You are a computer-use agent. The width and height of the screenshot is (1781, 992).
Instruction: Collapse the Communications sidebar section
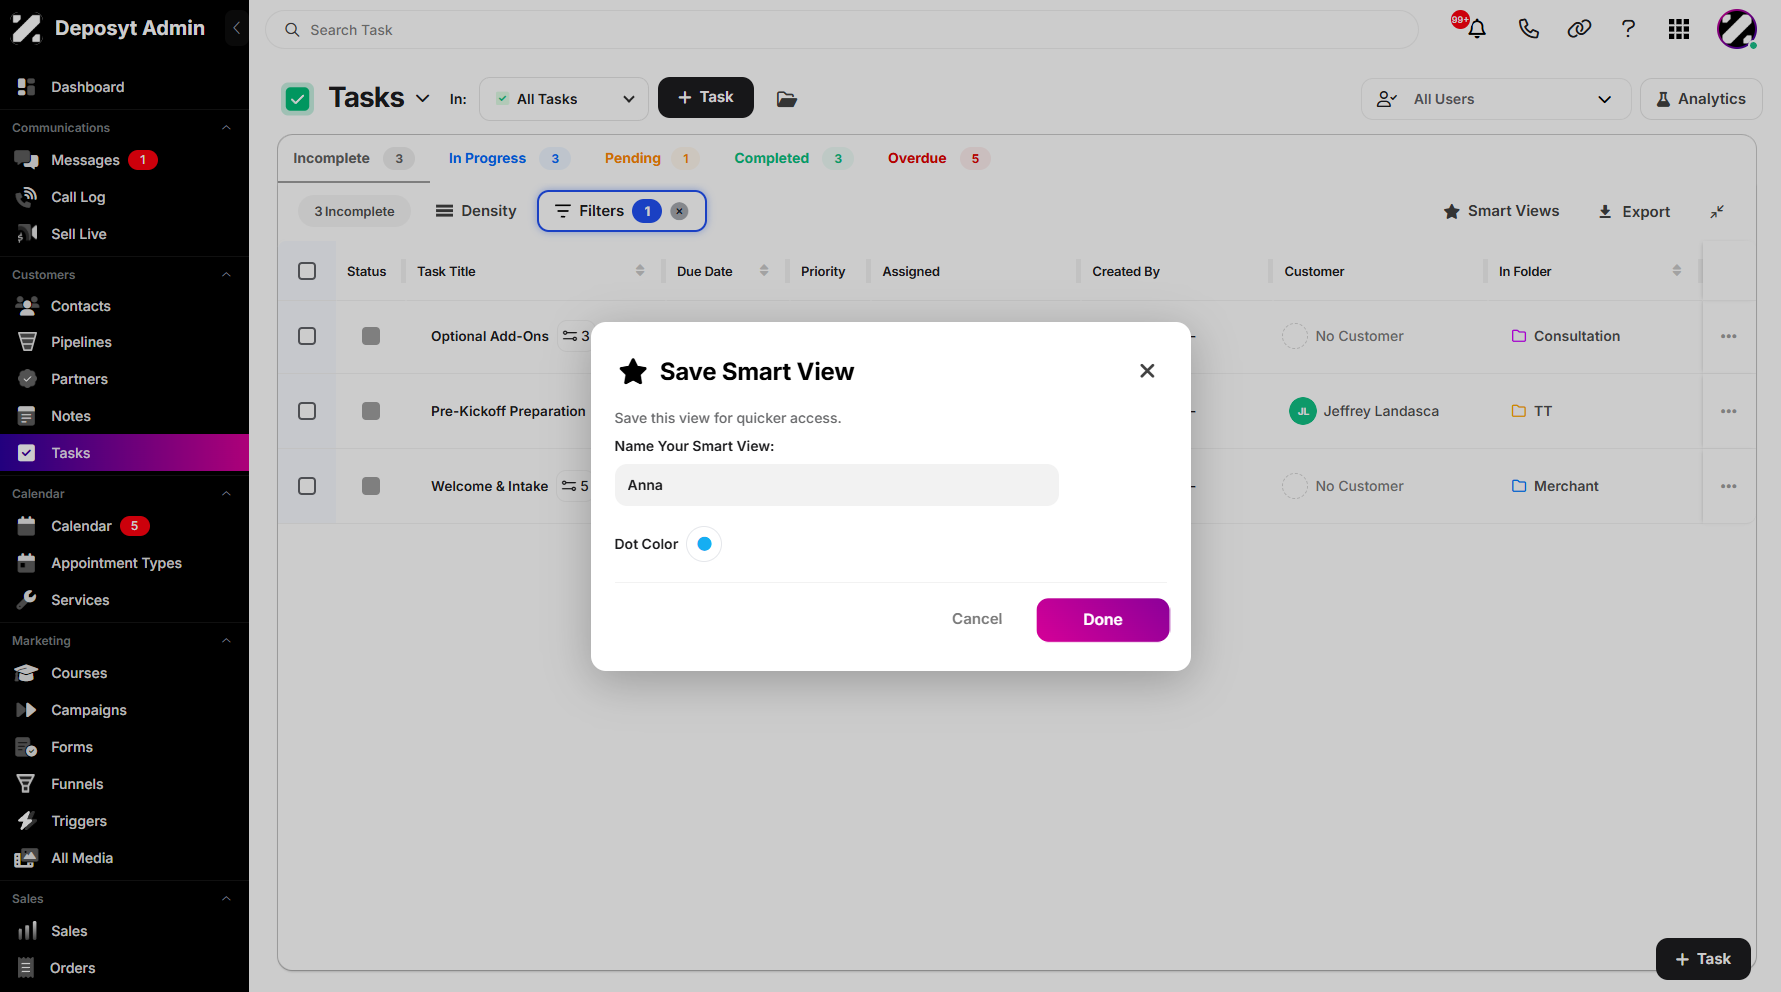(x=226, y=127)
